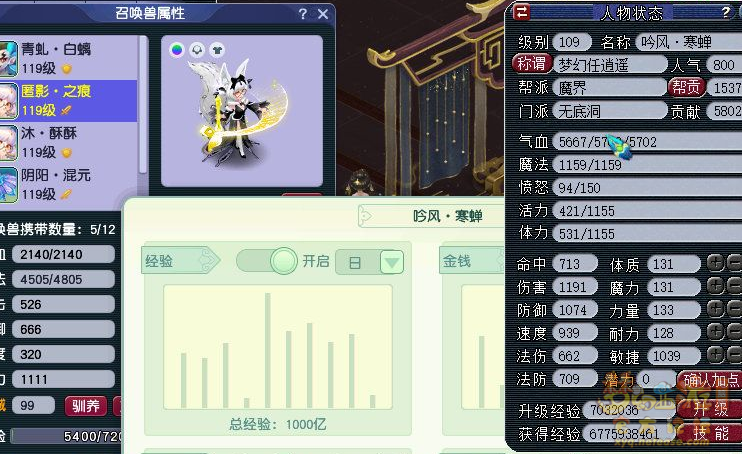The image size is (742, 454).
Task: Increase 敏捷 with plus button
Action: coord(715,355)
